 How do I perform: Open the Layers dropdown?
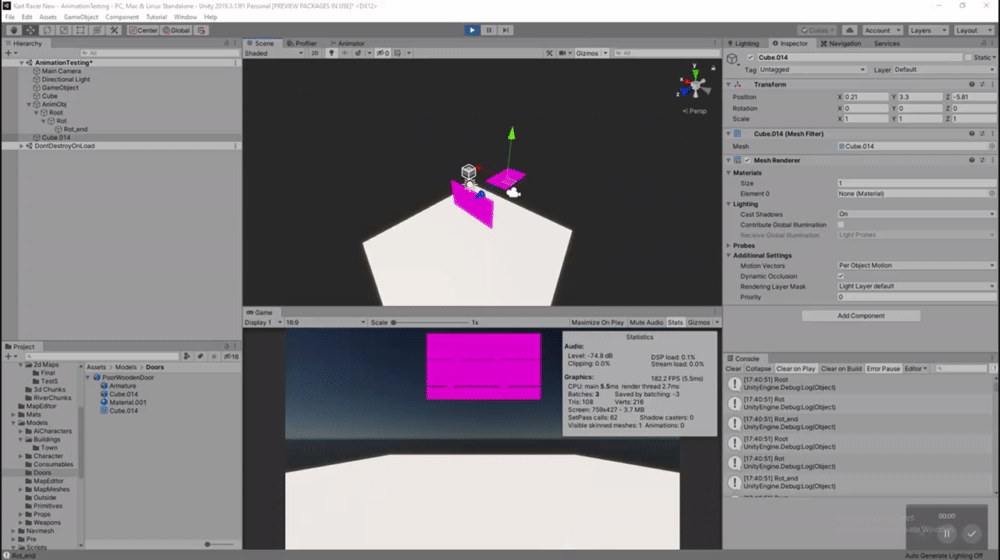click(x=928, y=30)
